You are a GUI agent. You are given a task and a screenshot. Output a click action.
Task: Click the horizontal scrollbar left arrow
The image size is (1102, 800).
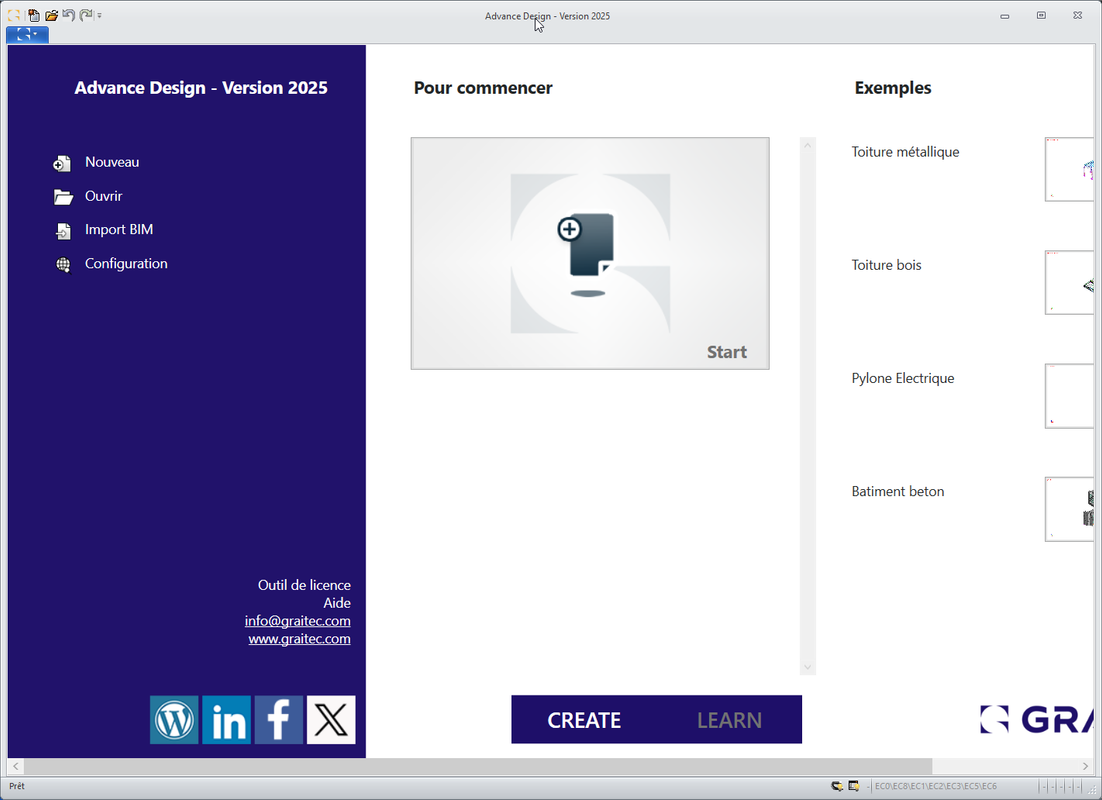[x=15, y=766]
